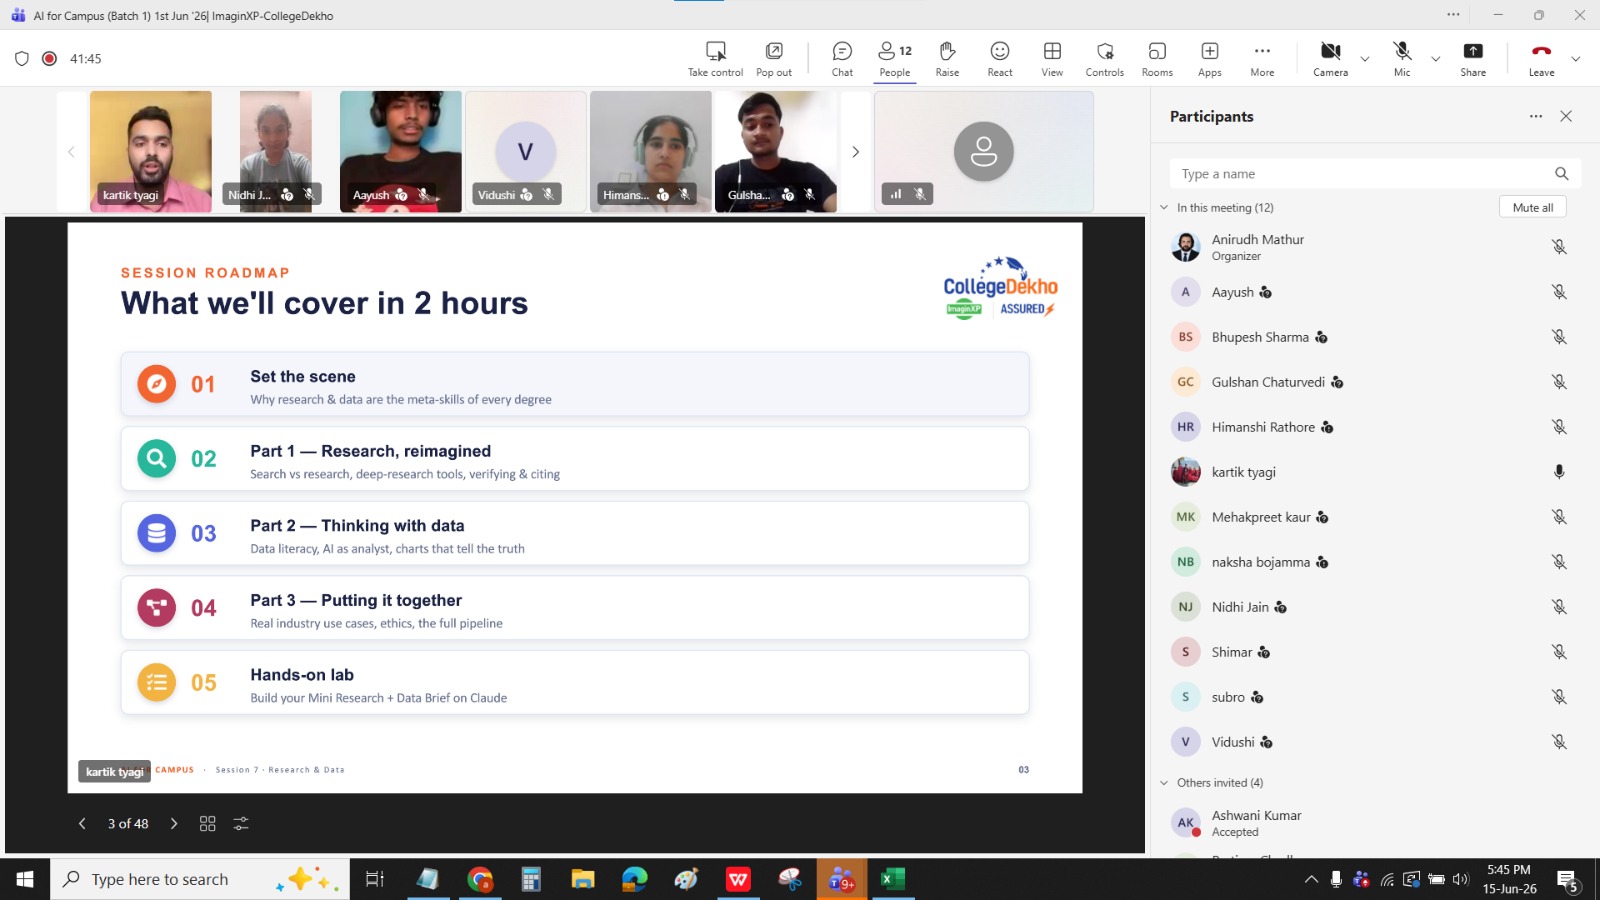This screenshot has height=900, width=1600.
Task: Share your screen with Share button
Action: pos(1473,59)
